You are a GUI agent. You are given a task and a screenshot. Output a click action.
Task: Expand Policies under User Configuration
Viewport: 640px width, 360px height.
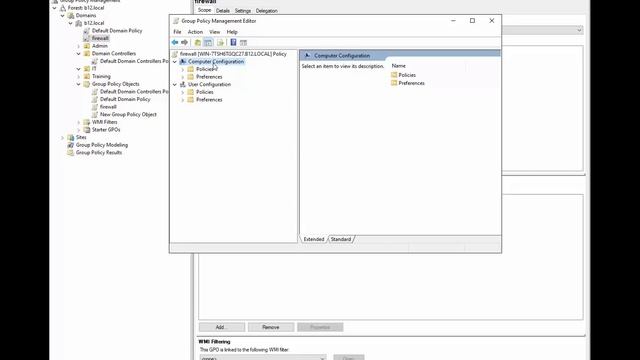tap(182, 92)
